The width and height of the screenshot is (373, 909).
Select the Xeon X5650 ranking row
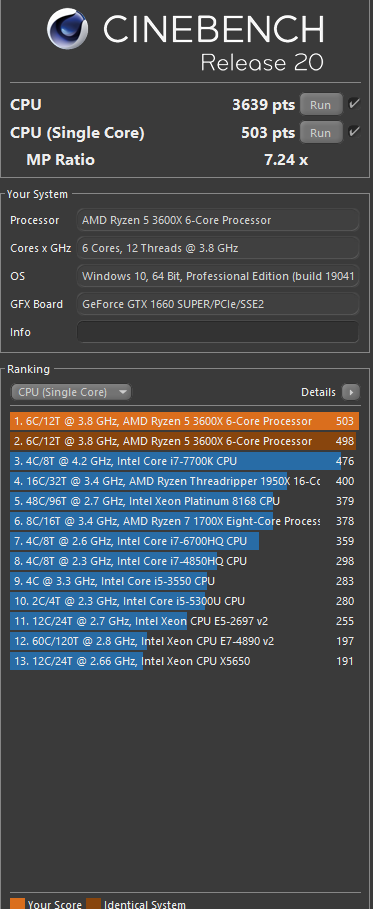point(184,660)
